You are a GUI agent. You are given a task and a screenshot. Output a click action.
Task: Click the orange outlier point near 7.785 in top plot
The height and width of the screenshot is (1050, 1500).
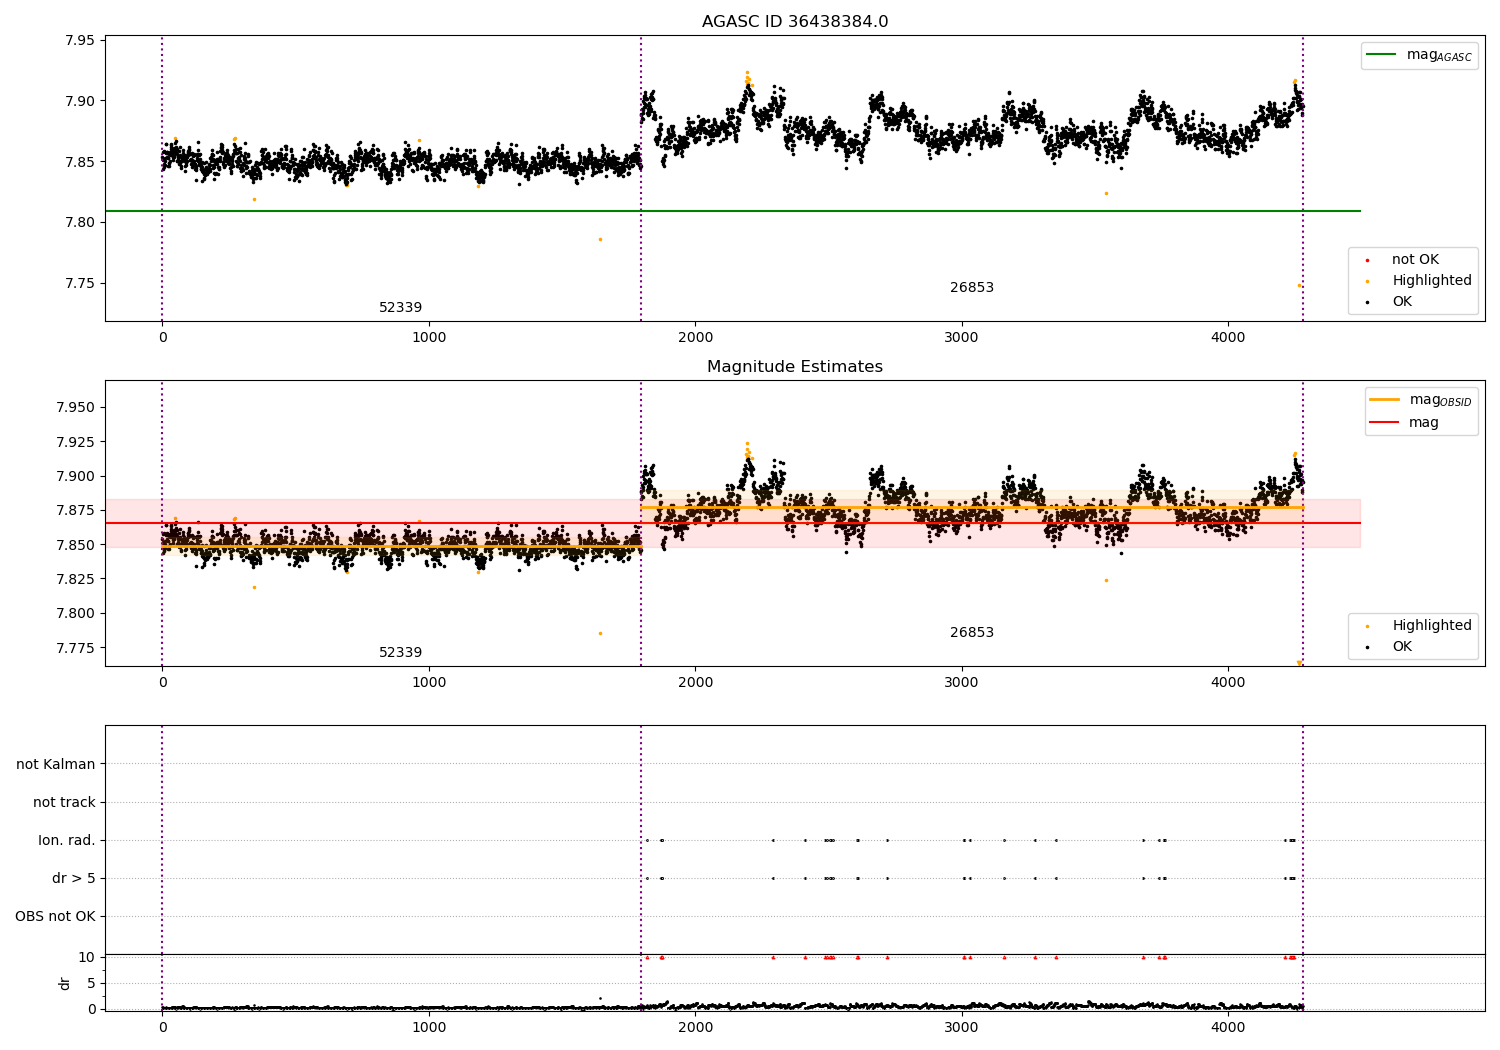pos(600,239)
